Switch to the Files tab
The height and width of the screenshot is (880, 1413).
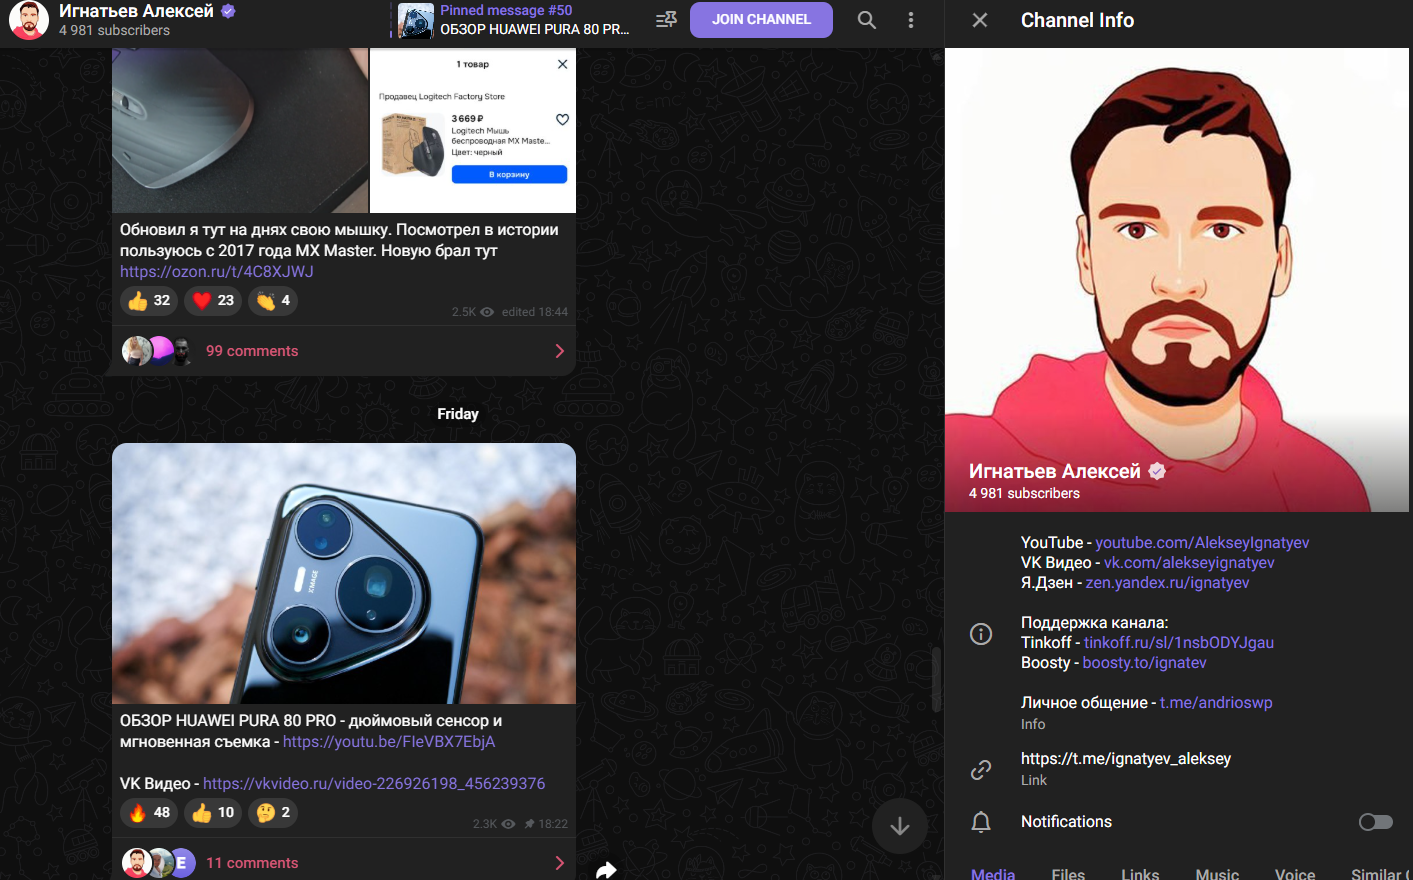1068,874
